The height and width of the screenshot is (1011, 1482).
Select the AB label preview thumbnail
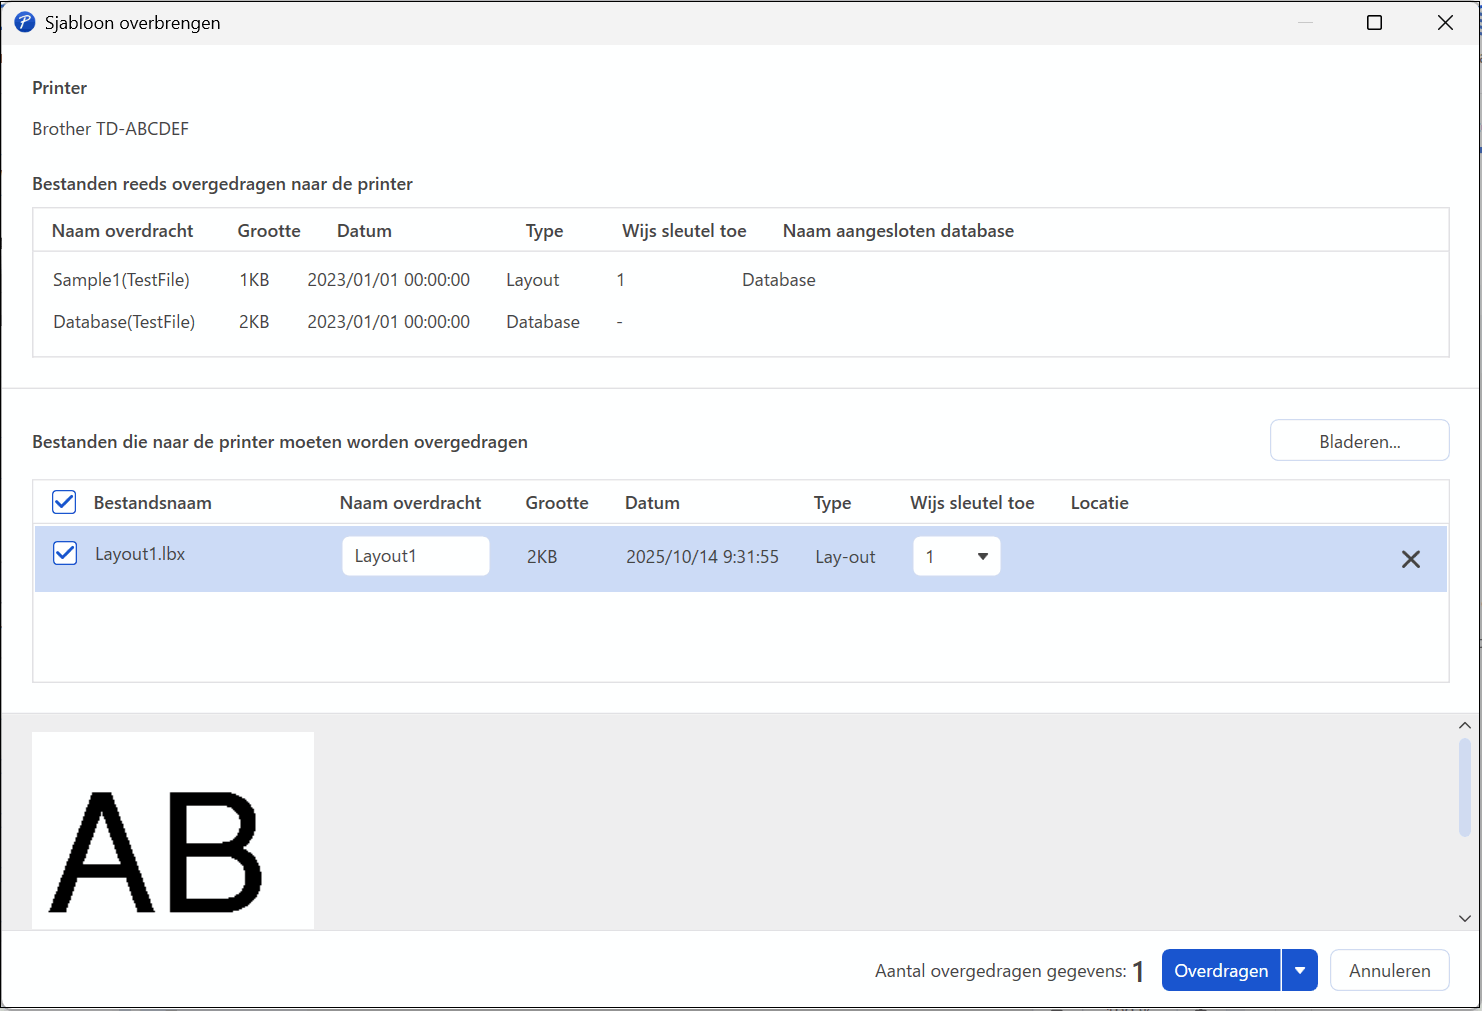tap(173, 831)
